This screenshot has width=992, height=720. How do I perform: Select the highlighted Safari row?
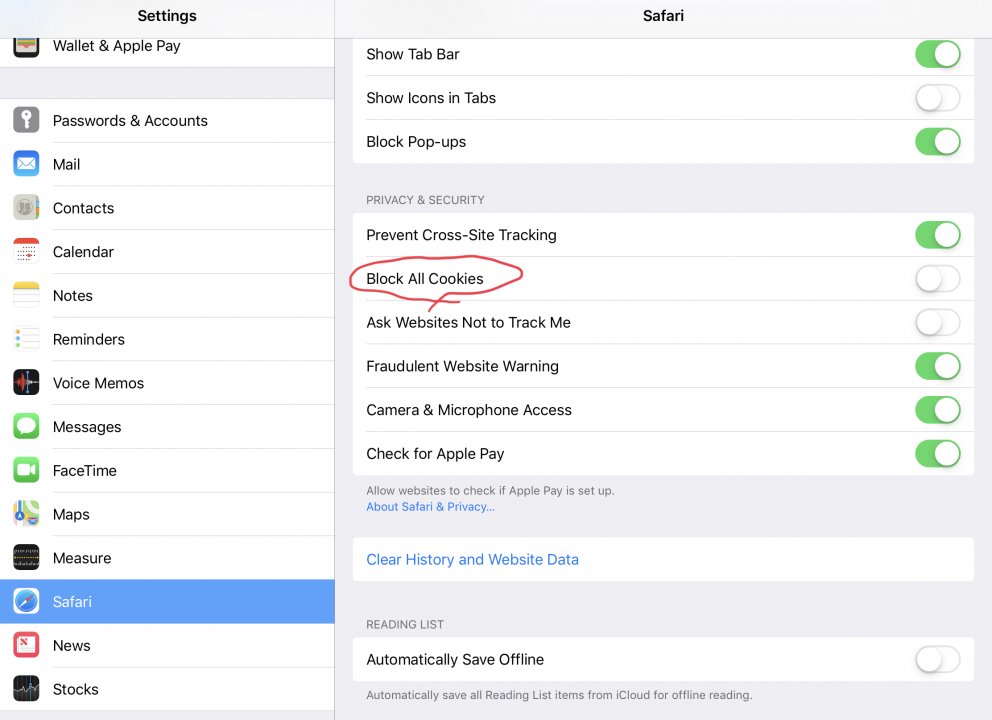[x=167, y=602]
